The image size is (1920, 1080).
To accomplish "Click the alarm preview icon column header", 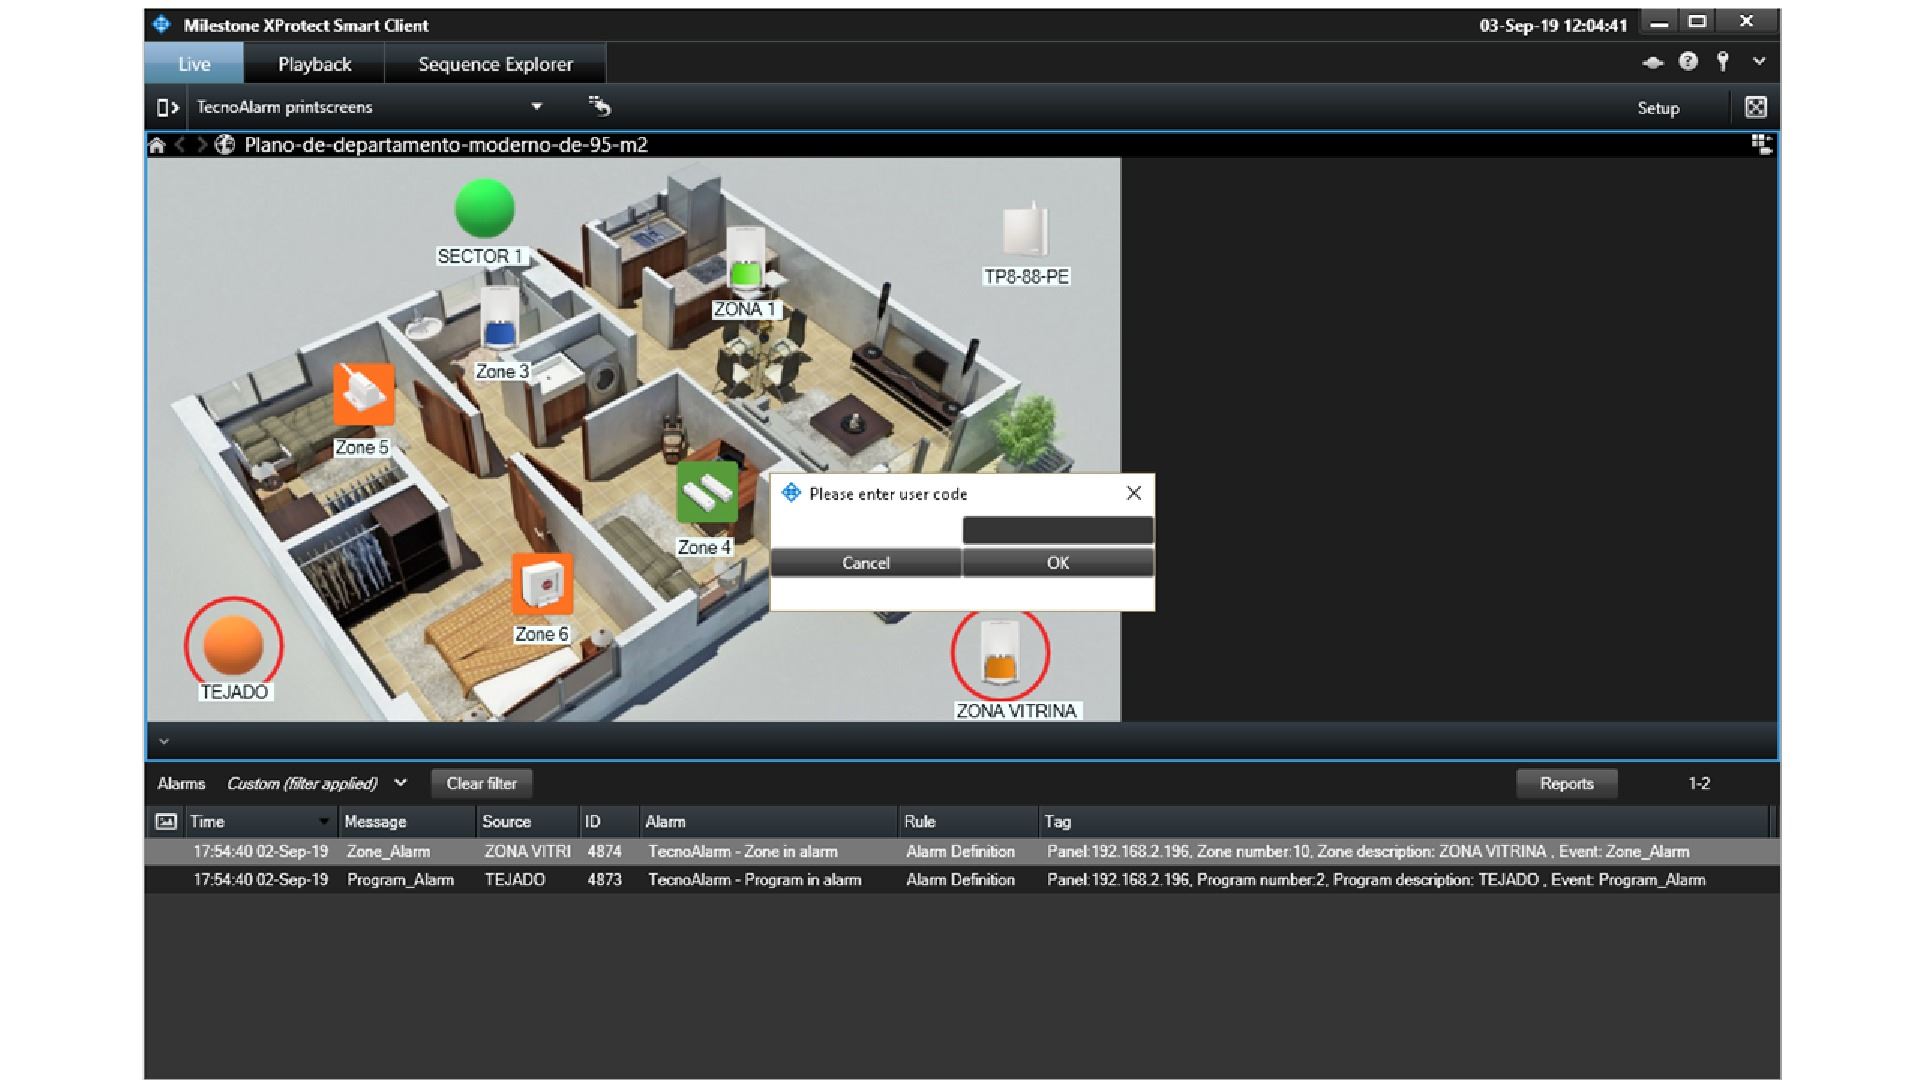I will tap(166, 821).
